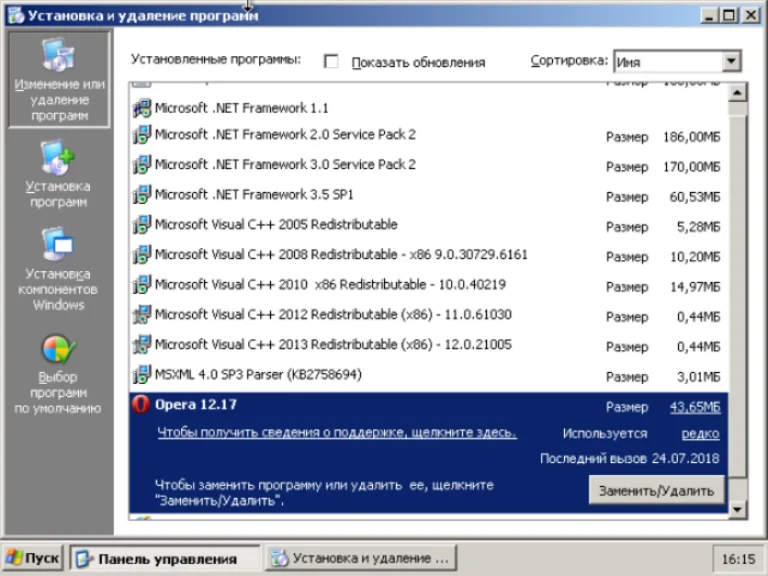Select Visual C++ 2010 x86 10.0.40219 text
The image size is (768, 576).
(331, 285)
